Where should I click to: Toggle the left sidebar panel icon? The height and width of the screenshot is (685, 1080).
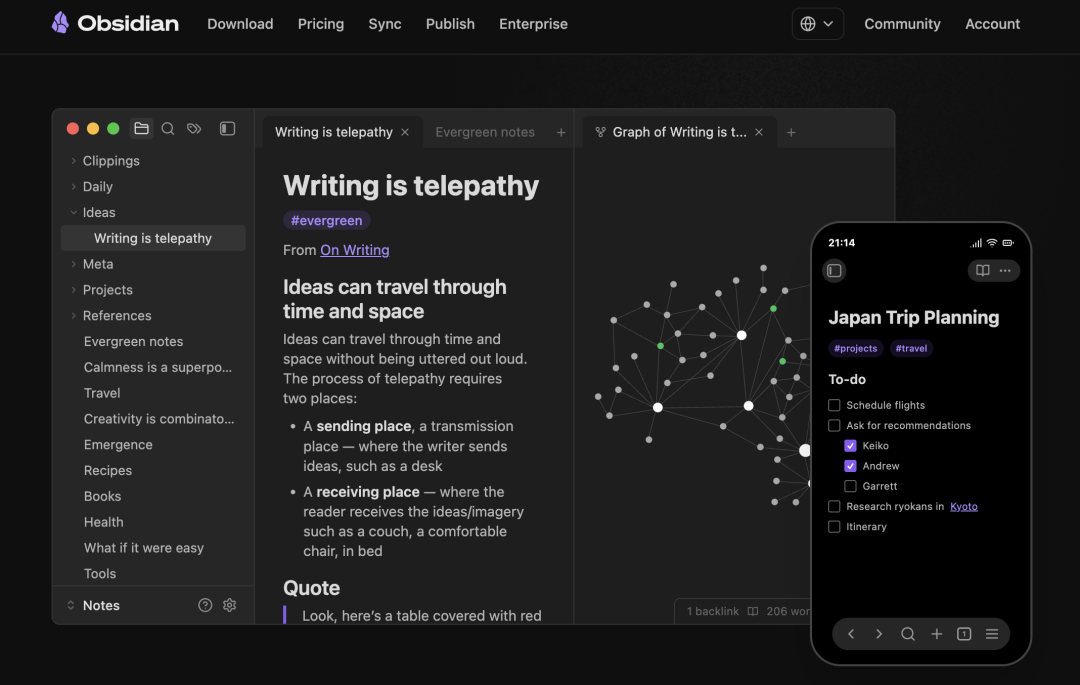point(227,129)
